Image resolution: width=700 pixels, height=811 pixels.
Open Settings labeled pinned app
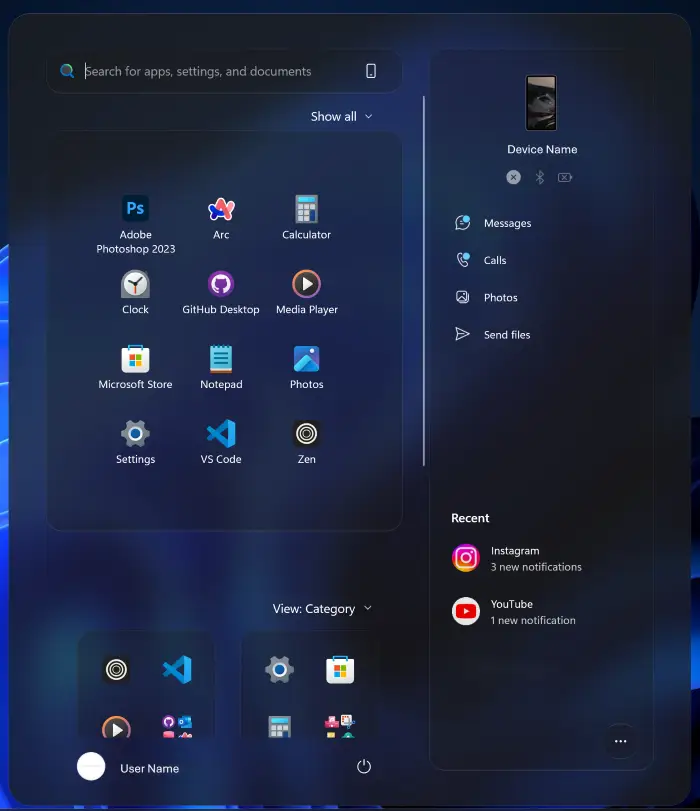136,443
